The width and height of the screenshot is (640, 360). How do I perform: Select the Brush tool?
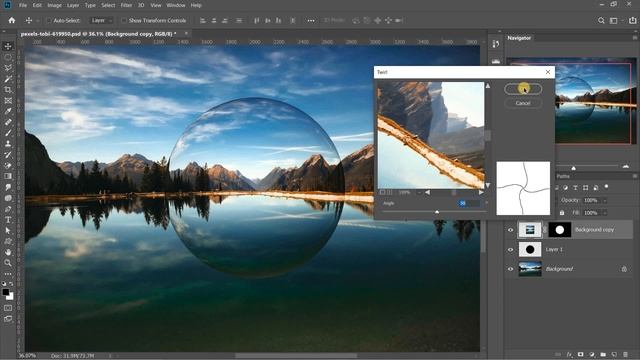(x=8, y=133)
